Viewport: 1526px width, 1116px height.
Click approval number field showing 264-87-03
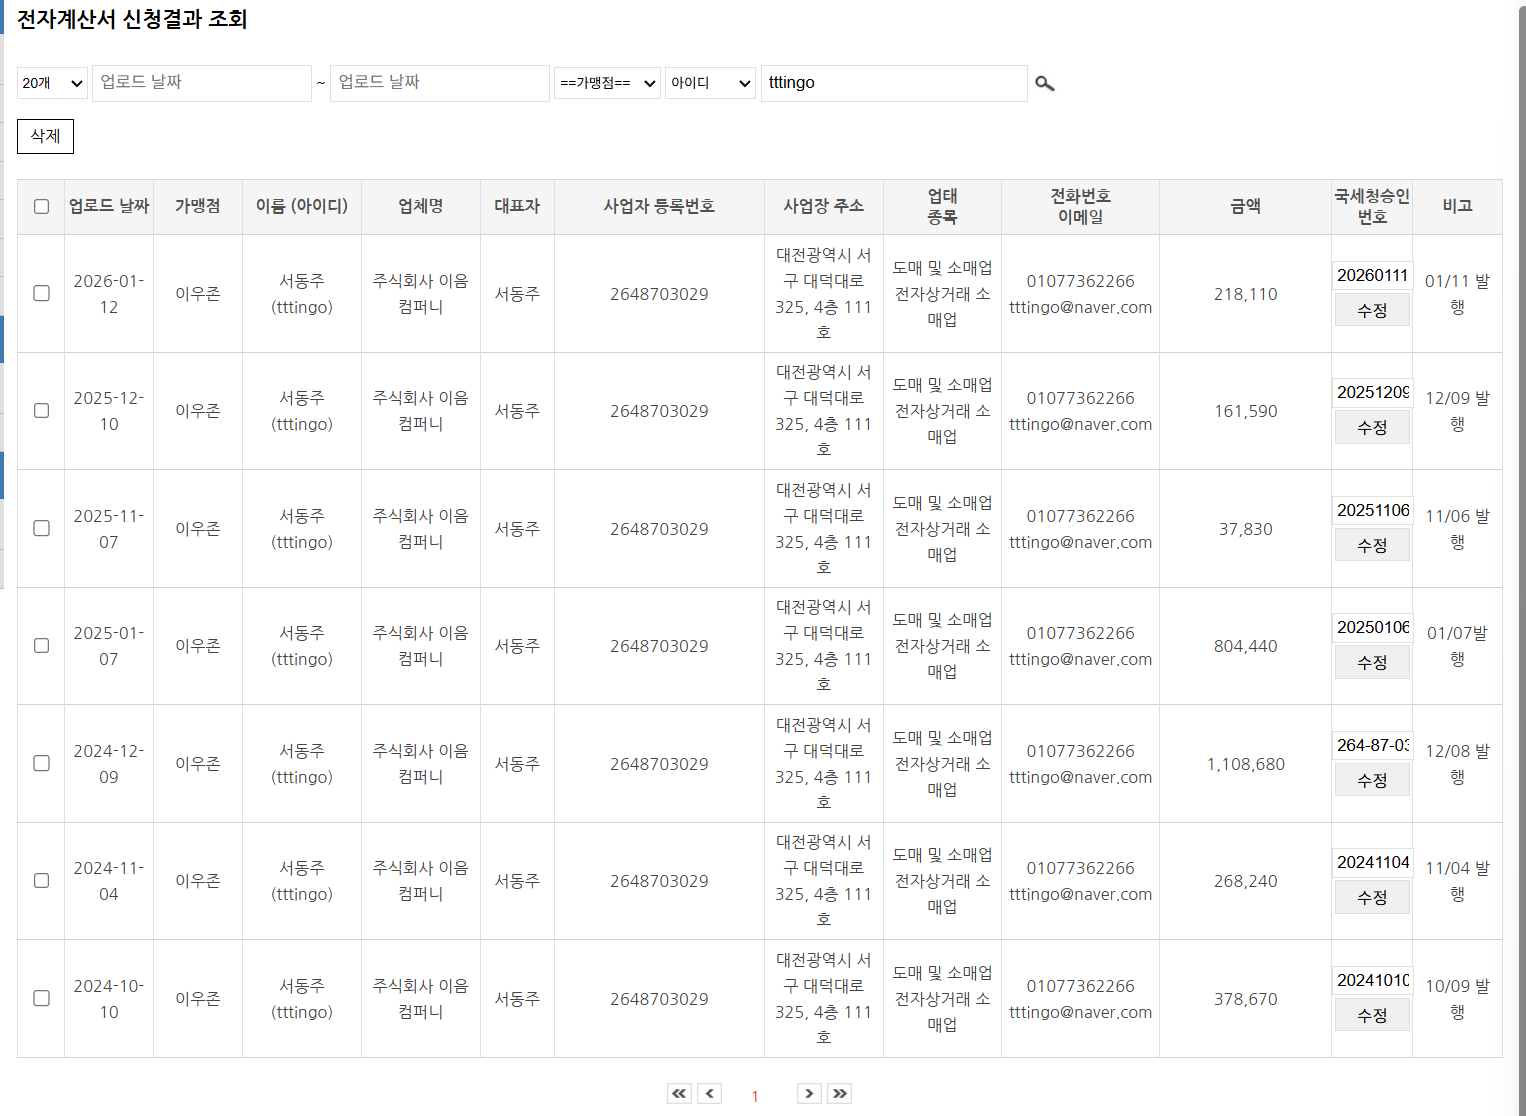pos(1372,745)
